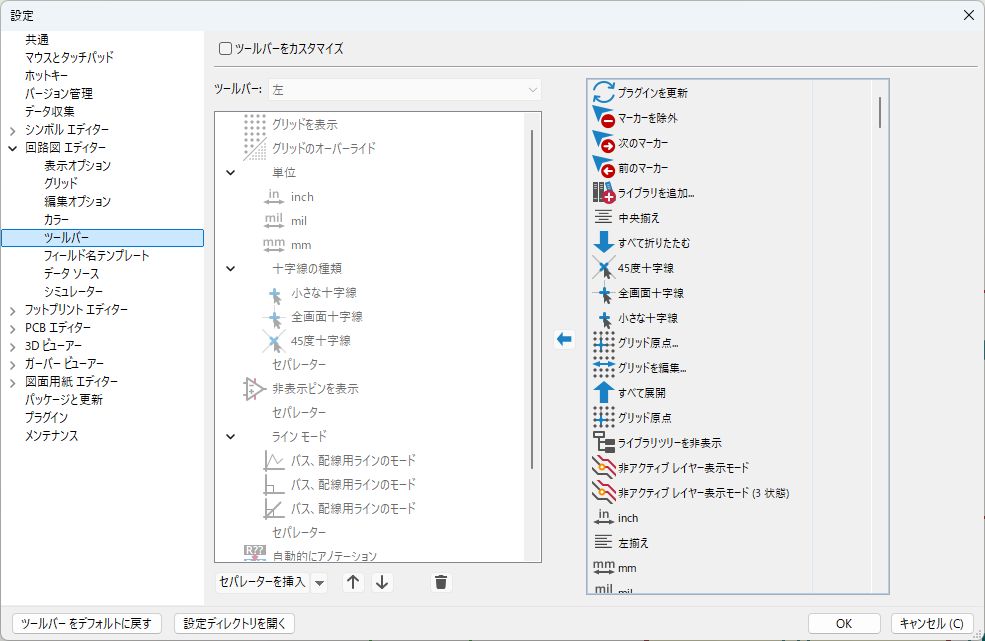Click the move-up arrow below the toolbar list
The width and height of the screenshot is (985, 641).
tap(352, 582)
